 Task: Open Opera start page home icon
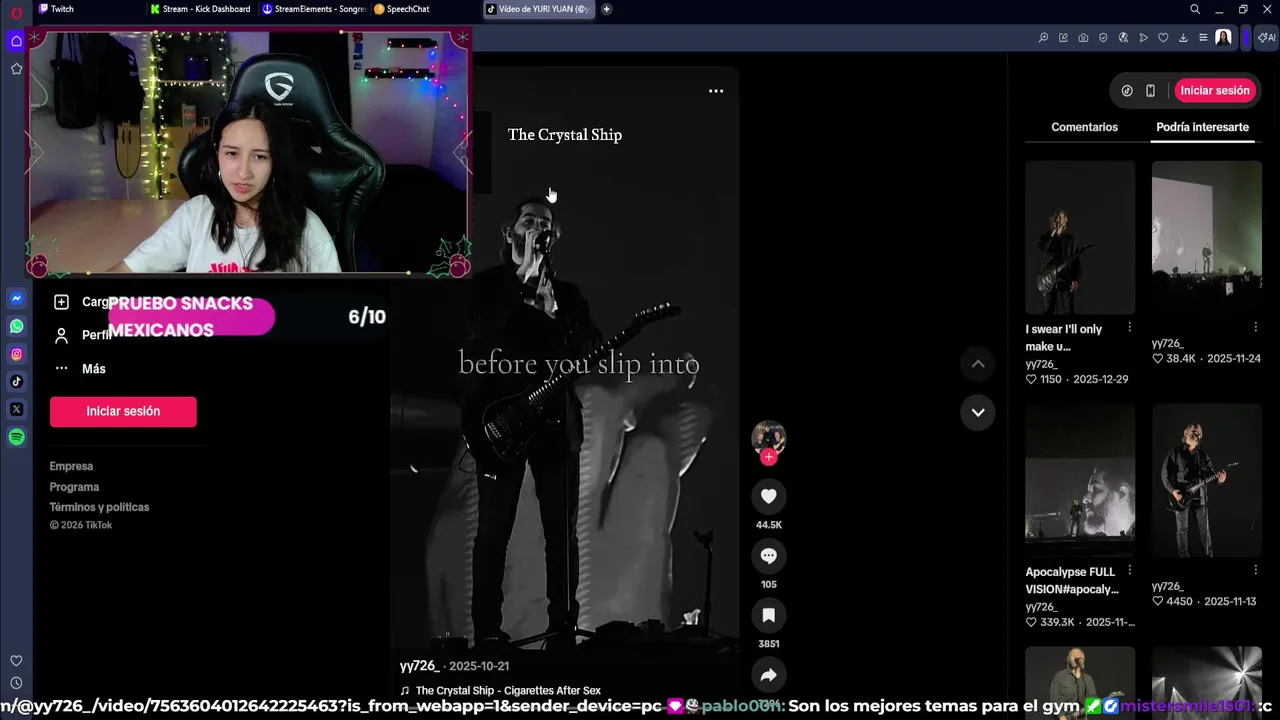click(16, 41)
